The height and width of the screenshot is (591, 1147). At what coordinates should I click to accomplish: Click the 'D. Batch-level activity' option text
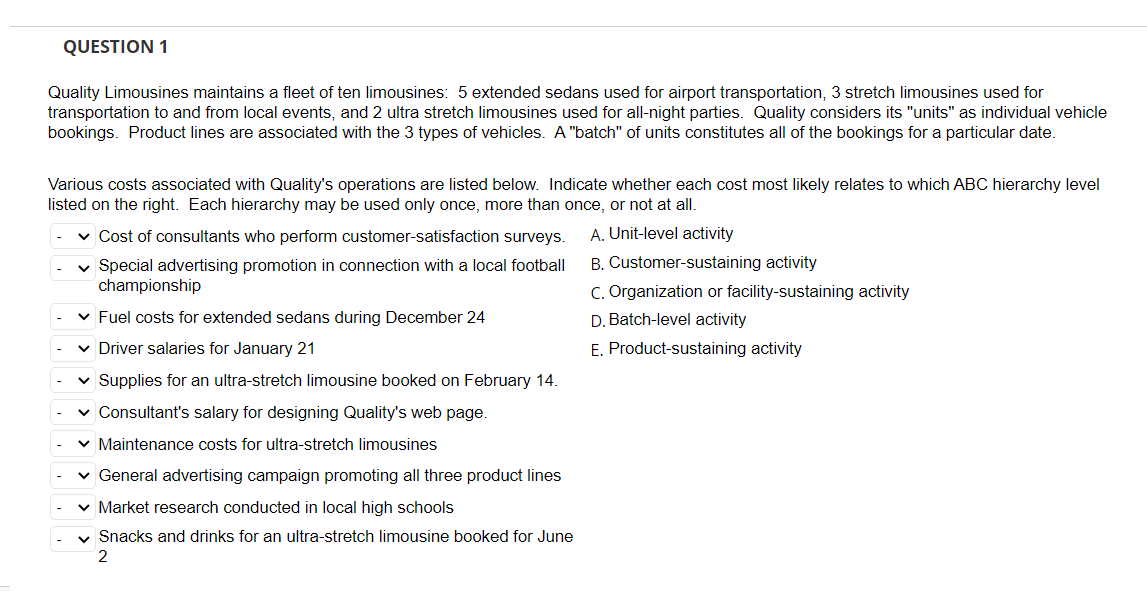pyautogui.click(x=677, y=320)
